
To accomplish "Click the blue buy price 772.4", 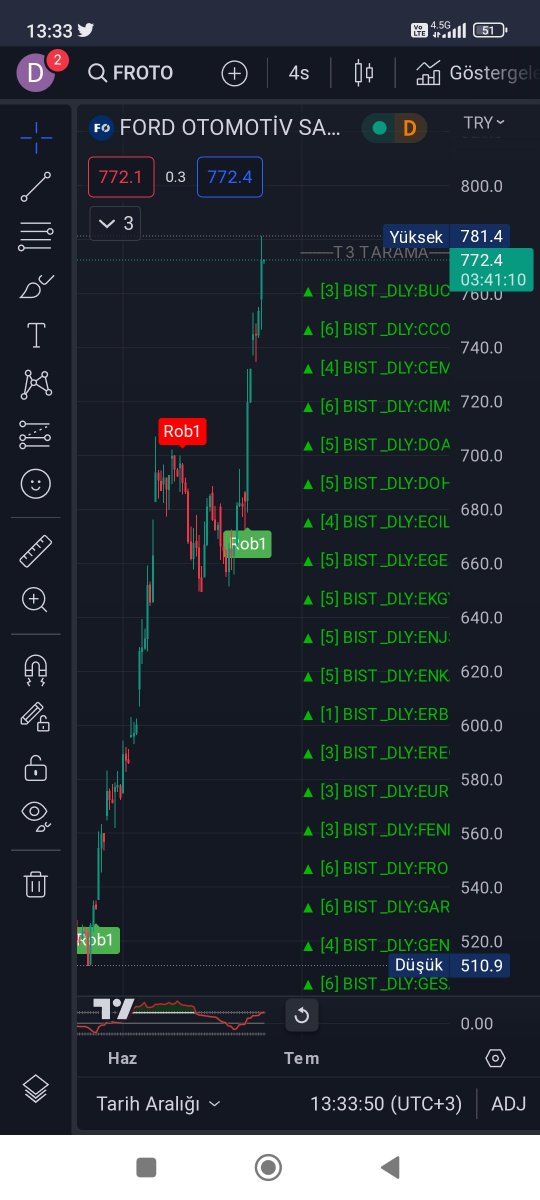I will tap(230, 177).
